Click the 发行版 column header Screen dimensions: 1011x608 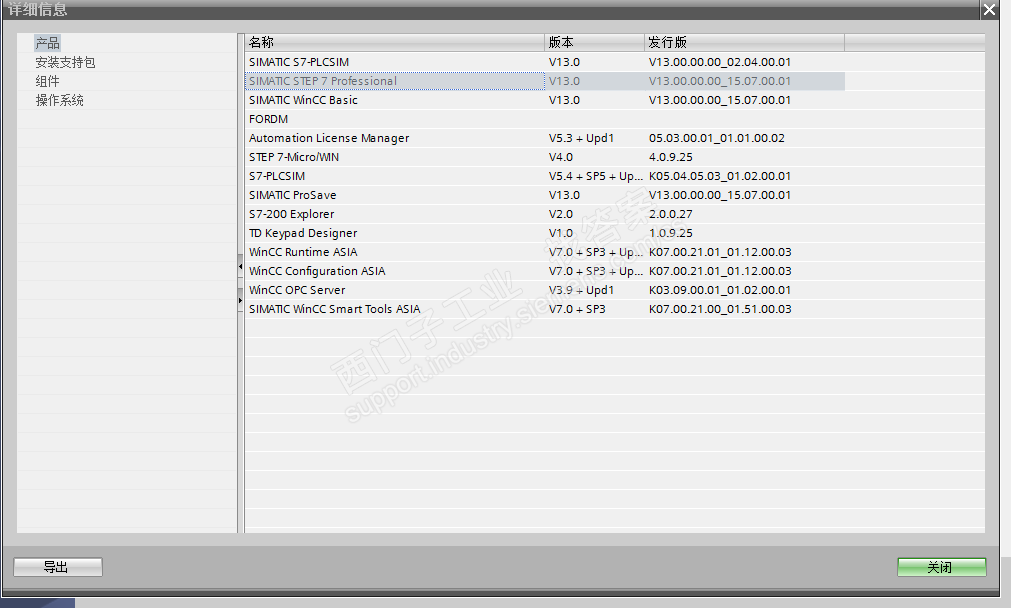pyautogui.click(x=744, y=43)
